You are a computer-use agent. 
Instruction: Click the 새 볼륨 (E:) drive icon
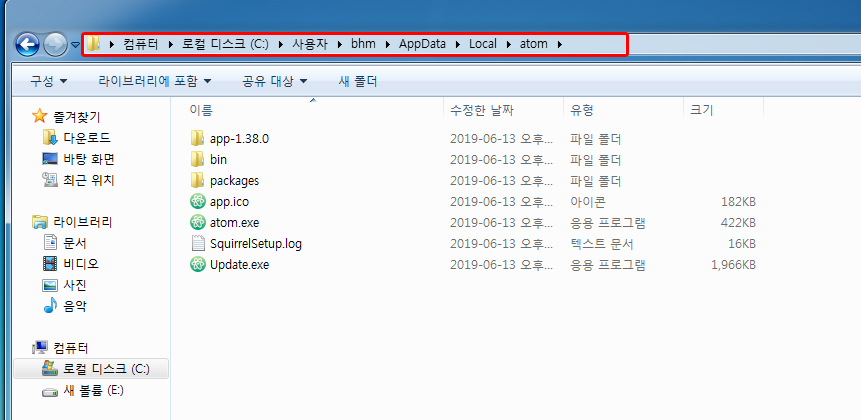pos(50,391)
